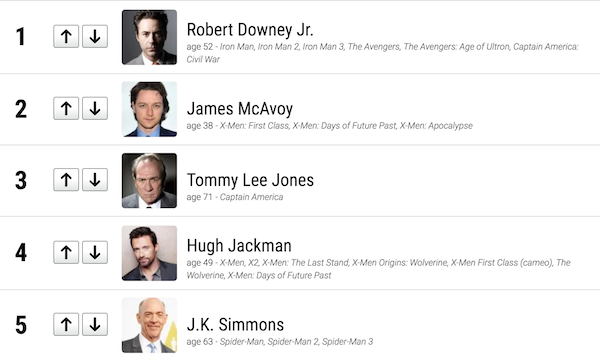Open Hugh Jackman photo thumbnail
This screenshot has height=360, width=600.
coord(149,253)
